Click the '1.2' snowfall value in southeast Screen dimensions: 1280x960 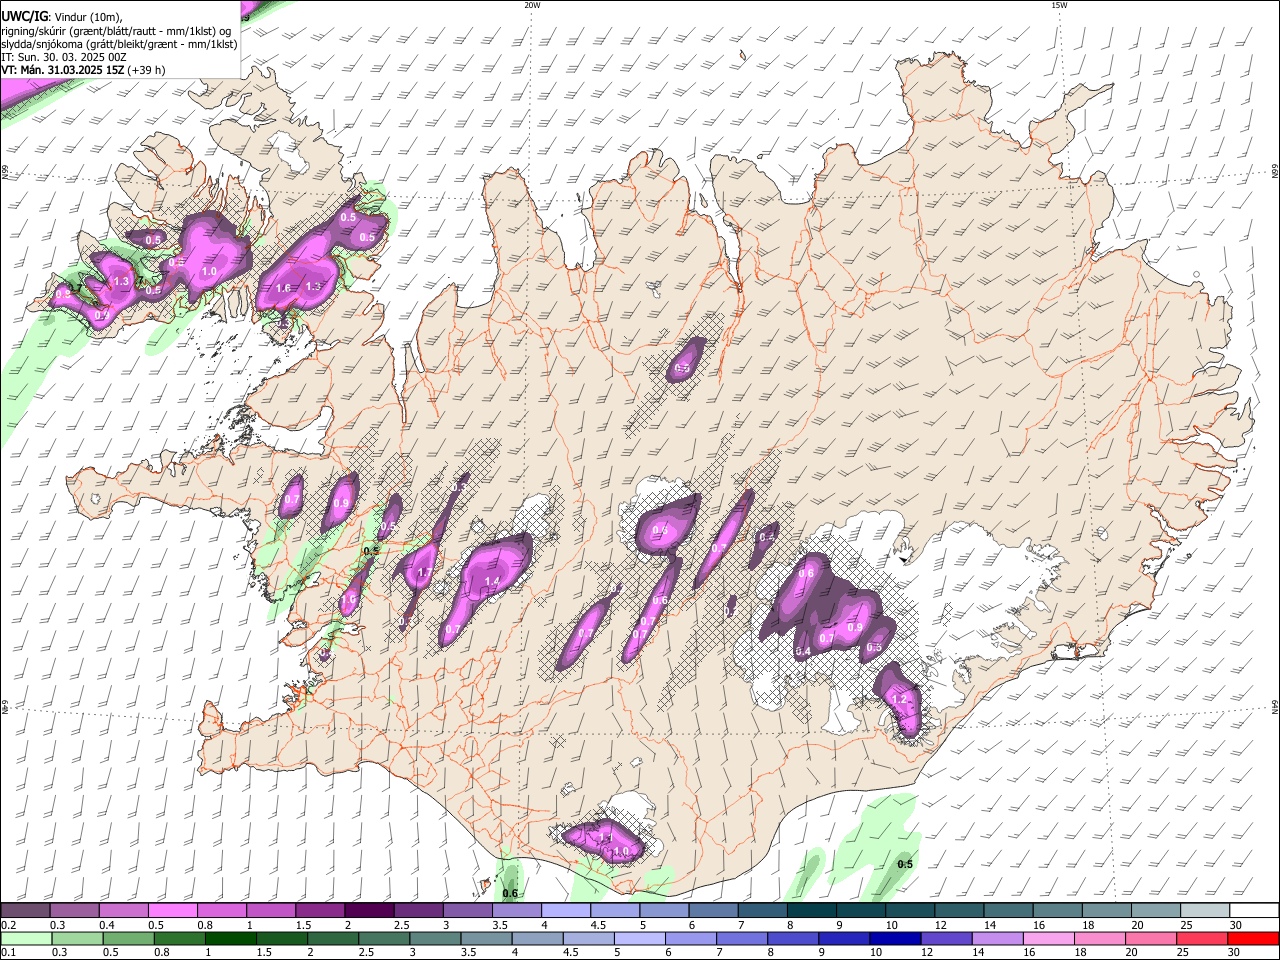[898, 699]
